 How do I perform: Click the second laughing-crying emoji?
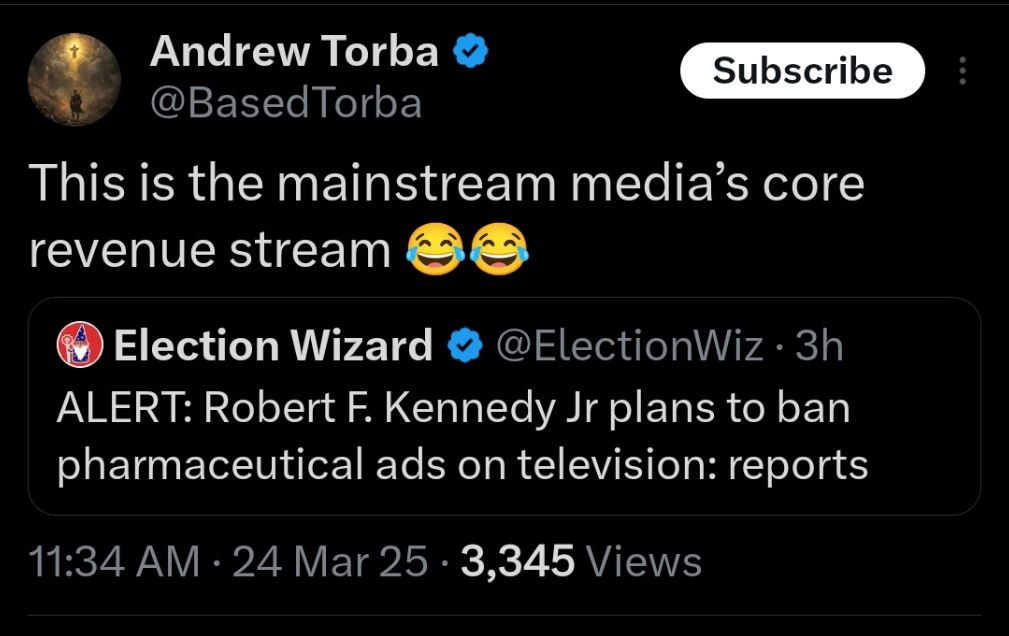coord(499,249)
